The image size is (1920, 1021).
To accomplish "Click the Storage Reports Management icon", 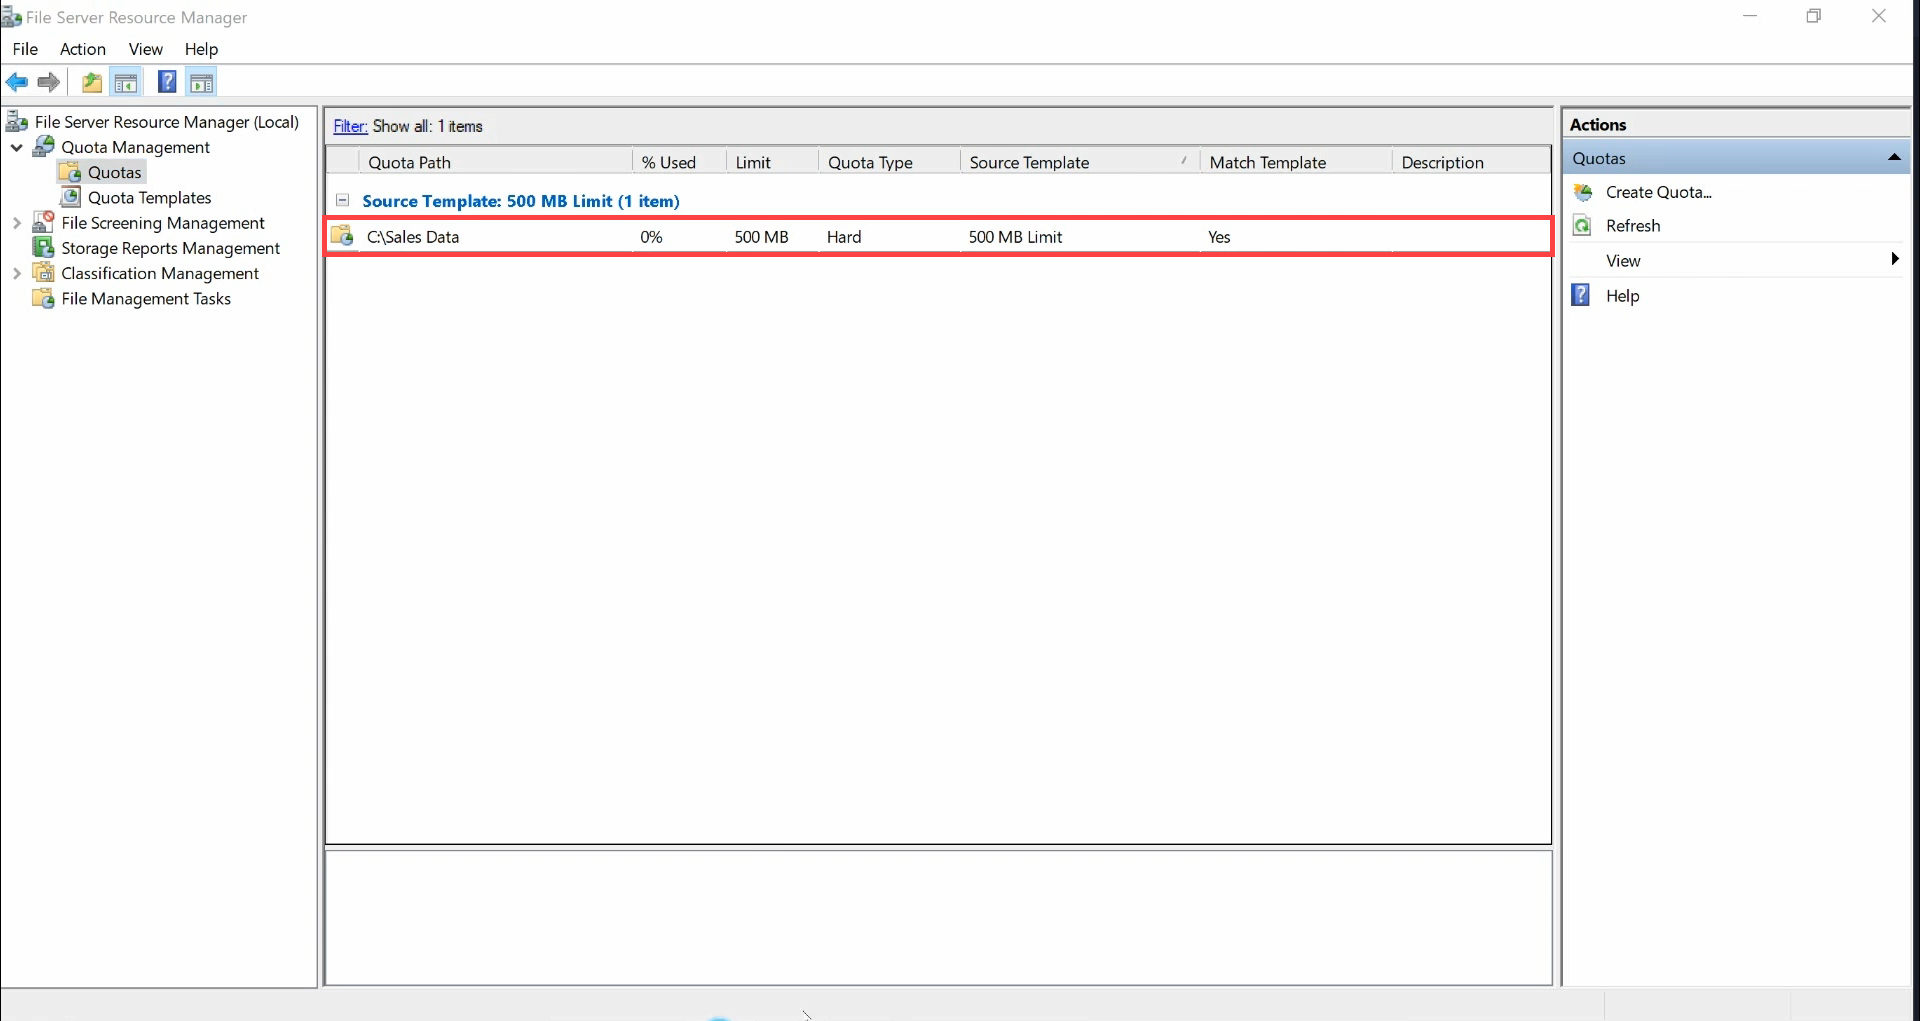I will coord(44,247).
